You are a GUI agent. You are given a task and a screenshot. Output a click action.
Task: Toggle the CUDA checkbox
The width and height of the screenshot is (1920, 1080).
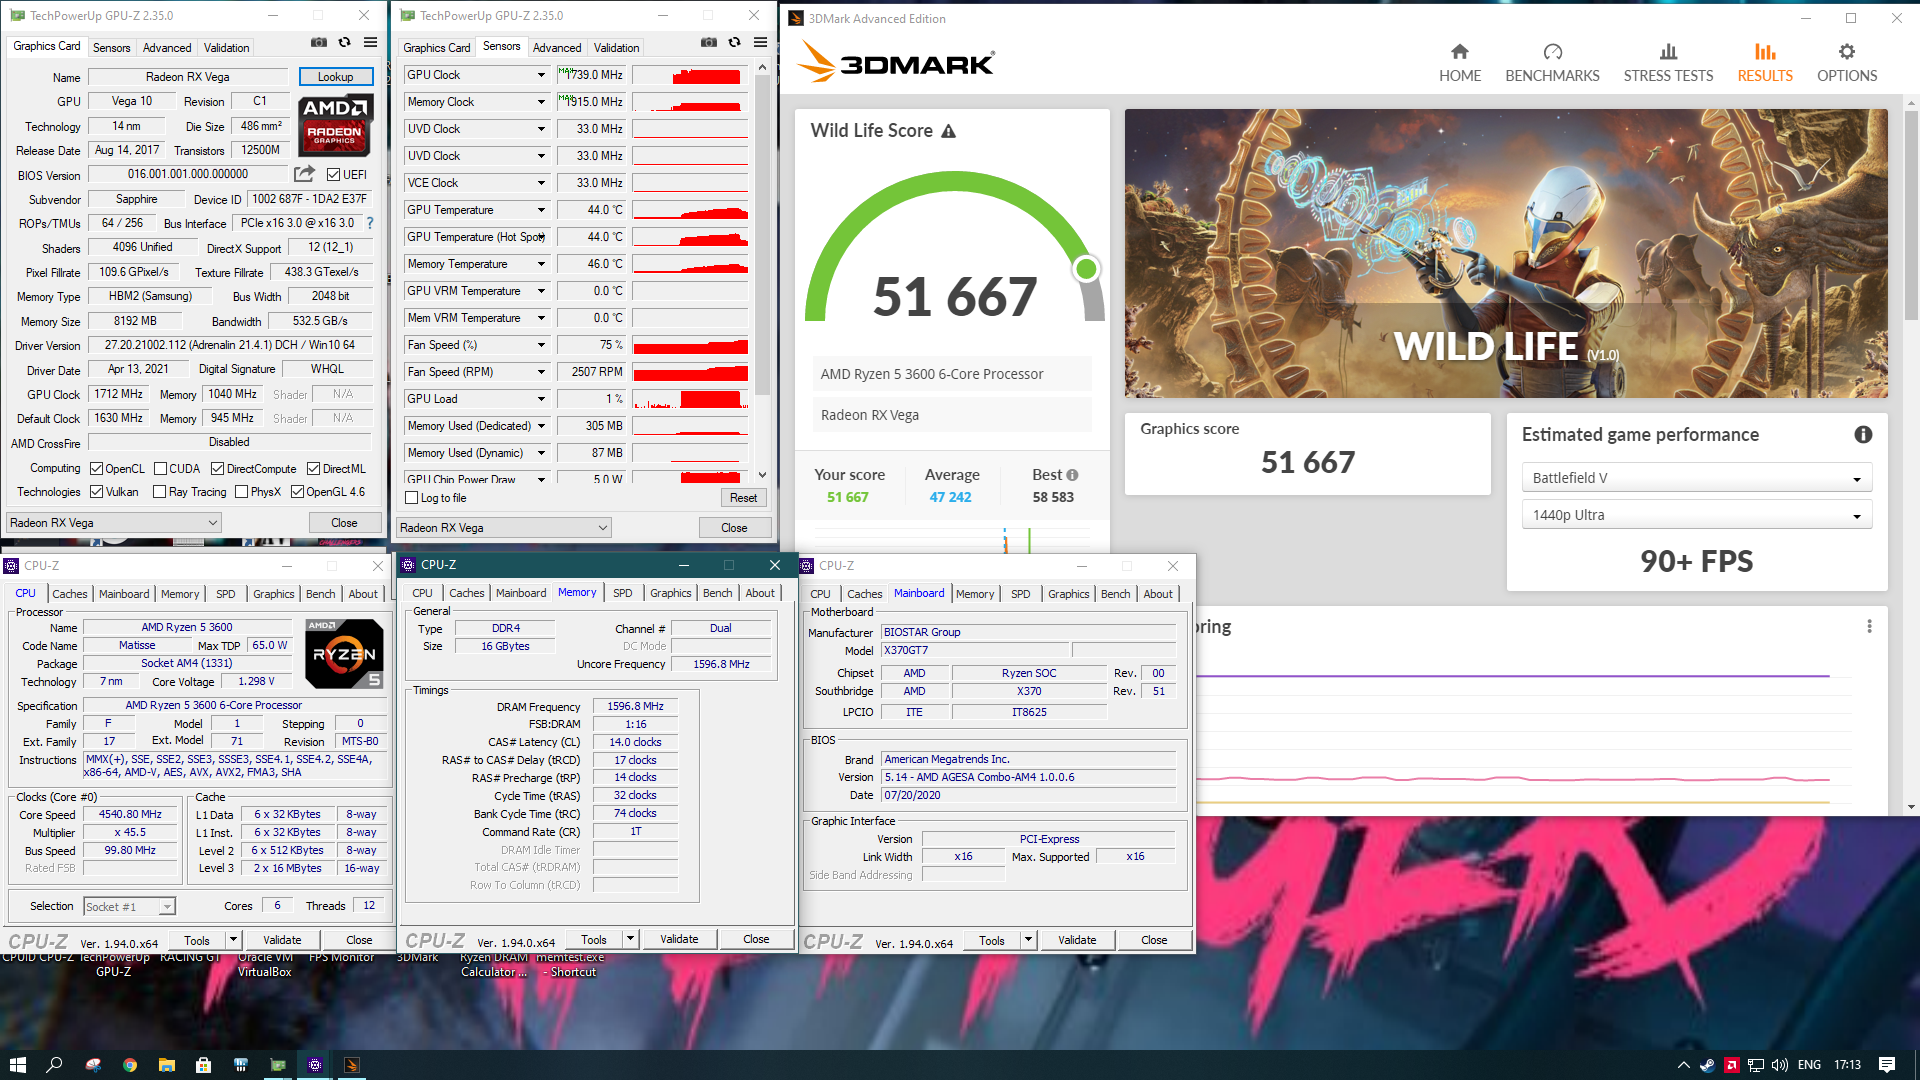click(x=160, y=469)
